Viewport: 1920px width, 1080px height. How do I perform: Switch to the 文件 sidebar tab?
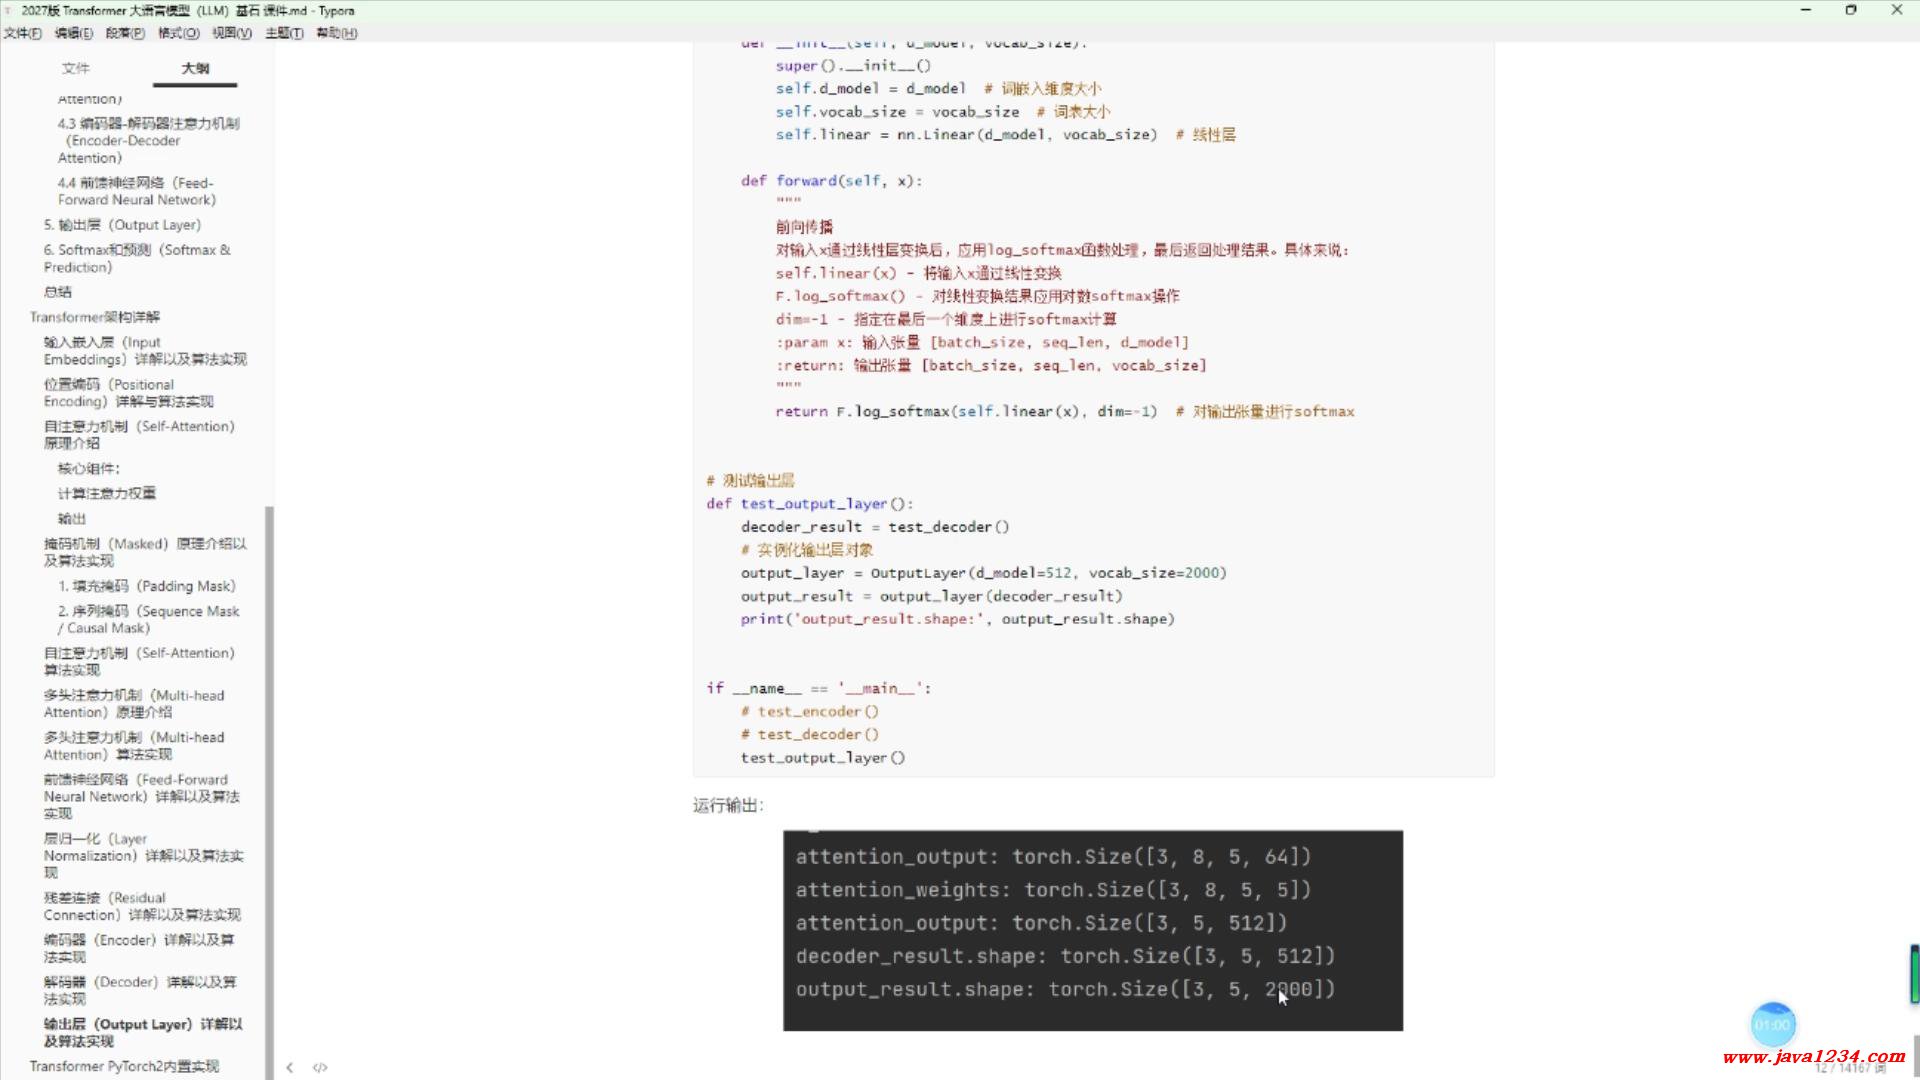click(75, 68)
